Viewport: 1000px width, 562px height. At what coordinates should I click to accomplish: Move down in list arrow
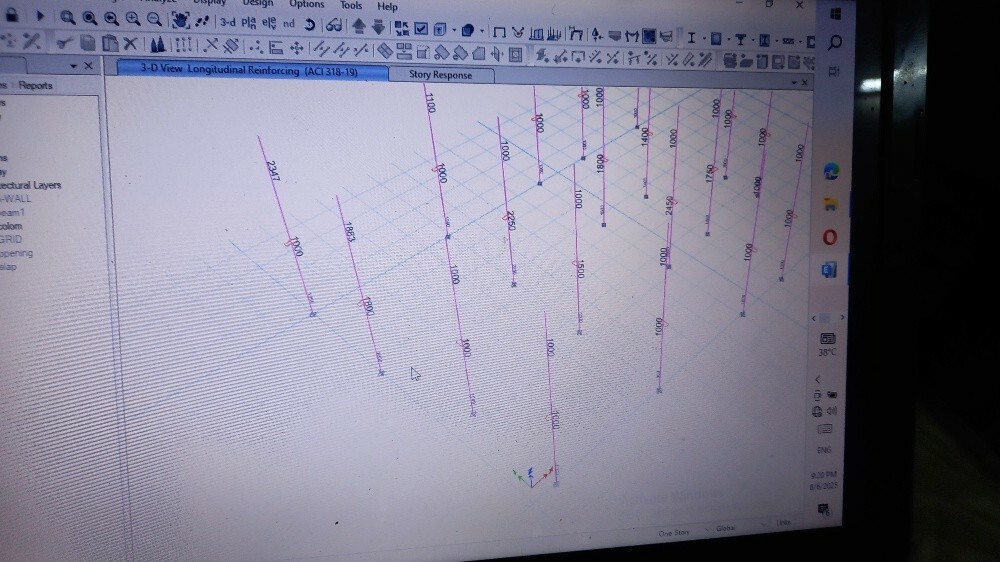[x=378, y=27]
